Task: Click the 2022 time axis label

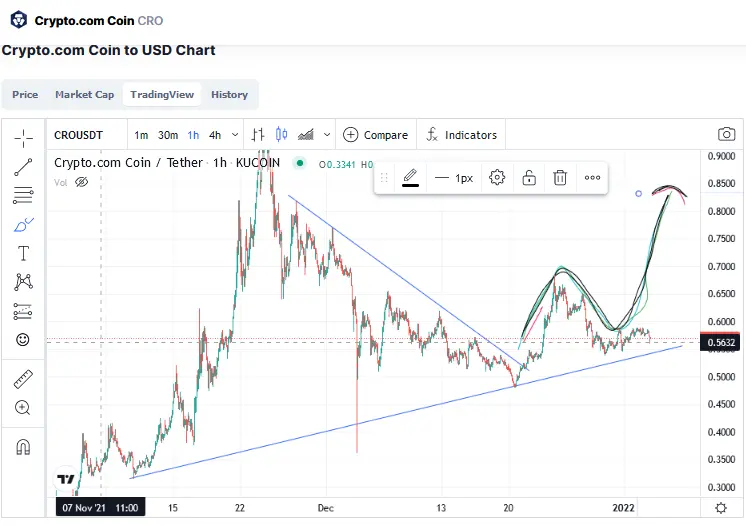Action: click(623, 508)
